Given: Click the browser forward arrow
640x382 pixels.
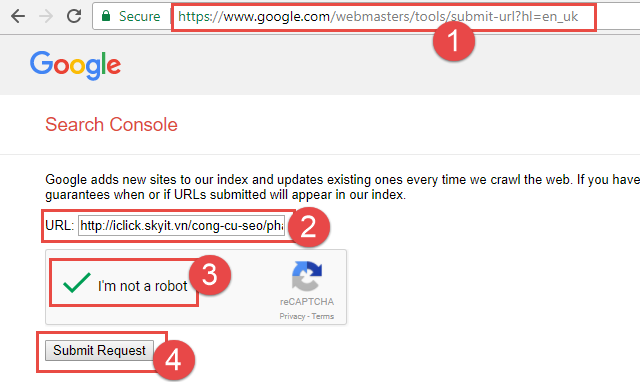Looking at the screenshot, I should pyautogui.click(x=46, y=16).
